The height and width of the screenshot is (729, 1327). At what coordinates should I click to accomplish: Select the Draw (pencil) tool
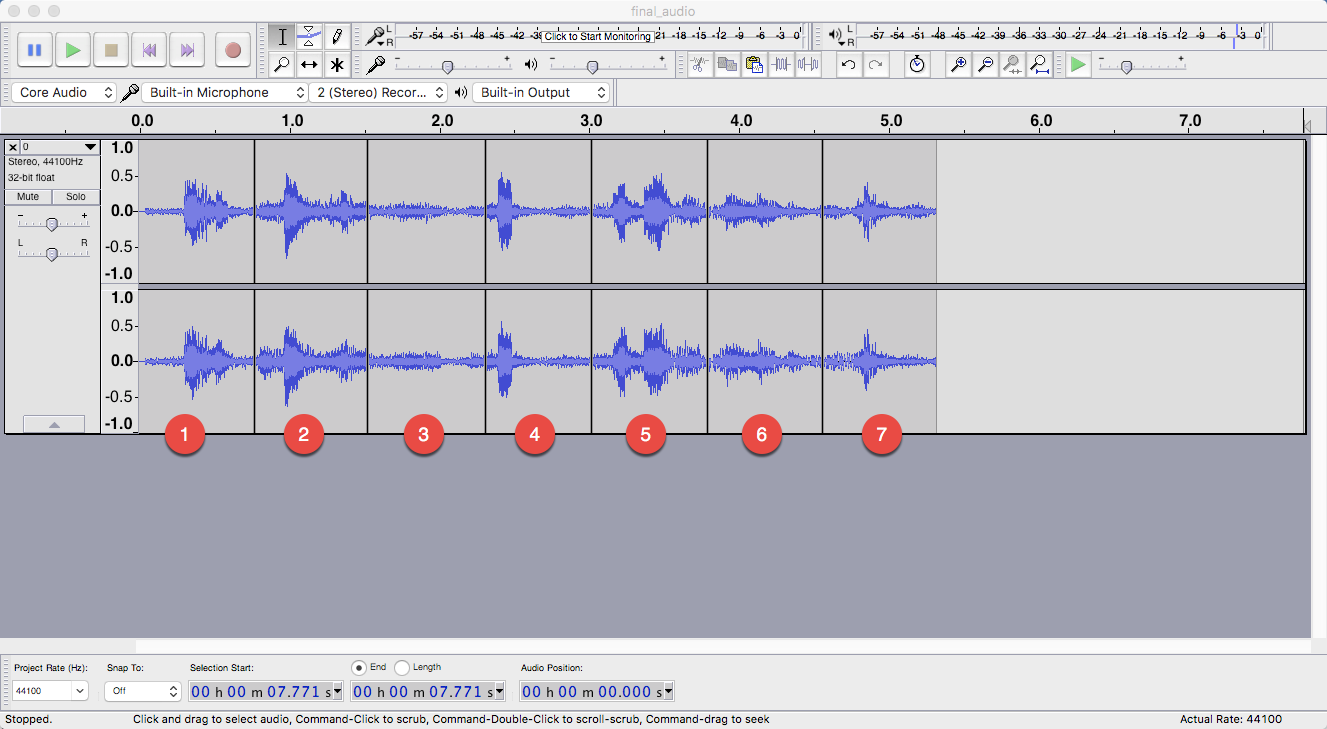[337, 37]
